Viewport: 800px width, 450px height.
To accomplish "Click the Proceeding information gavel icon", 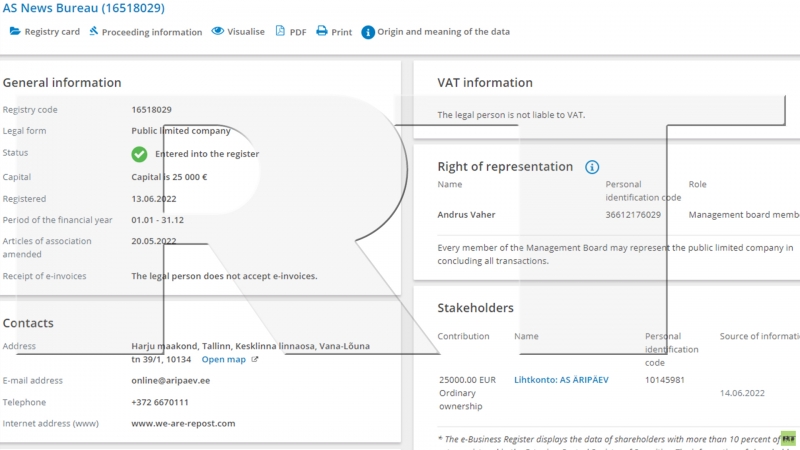I will [x=94, y=32].
